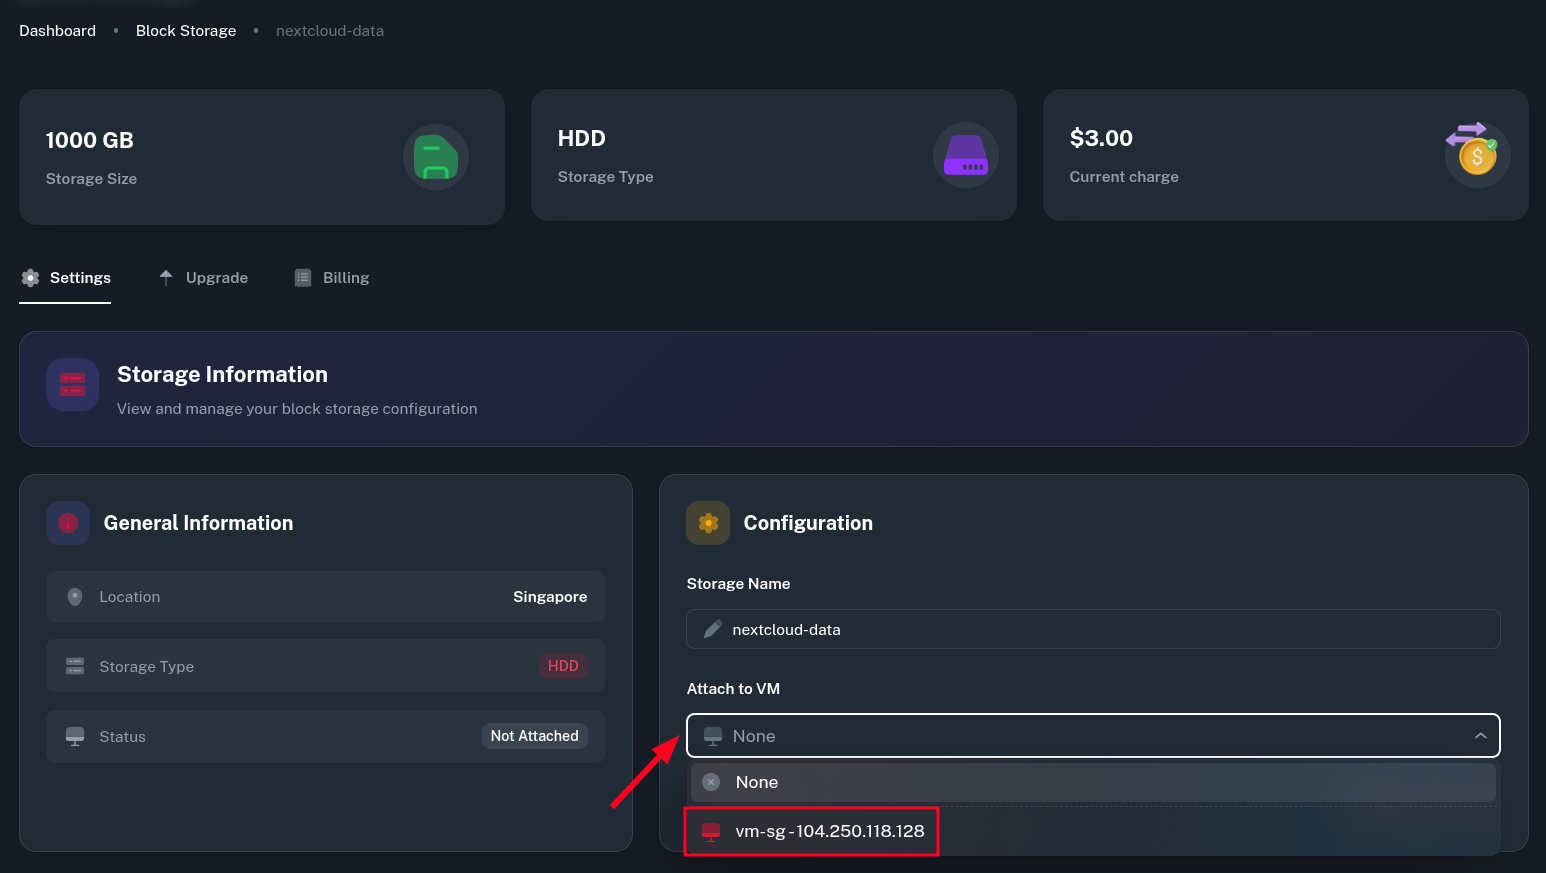Collapse the Attach to VM dropdown
Screen dimensions: 1546x873
click(1480, 736)
